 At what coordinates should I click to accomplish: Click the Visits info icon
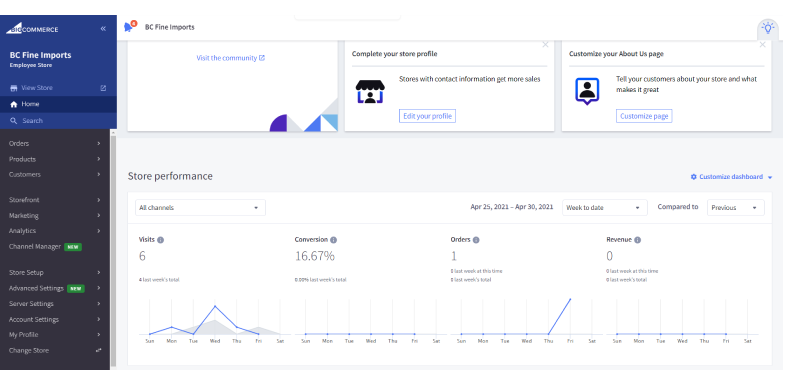point(161,240)
